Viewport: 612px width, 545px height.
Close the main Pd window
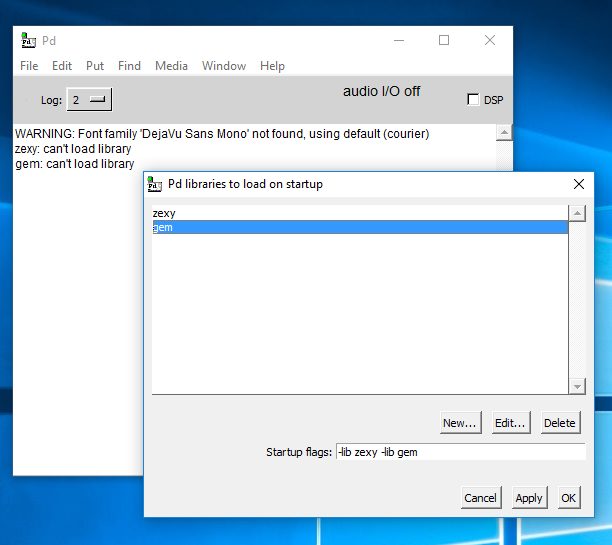click(490, 40)
